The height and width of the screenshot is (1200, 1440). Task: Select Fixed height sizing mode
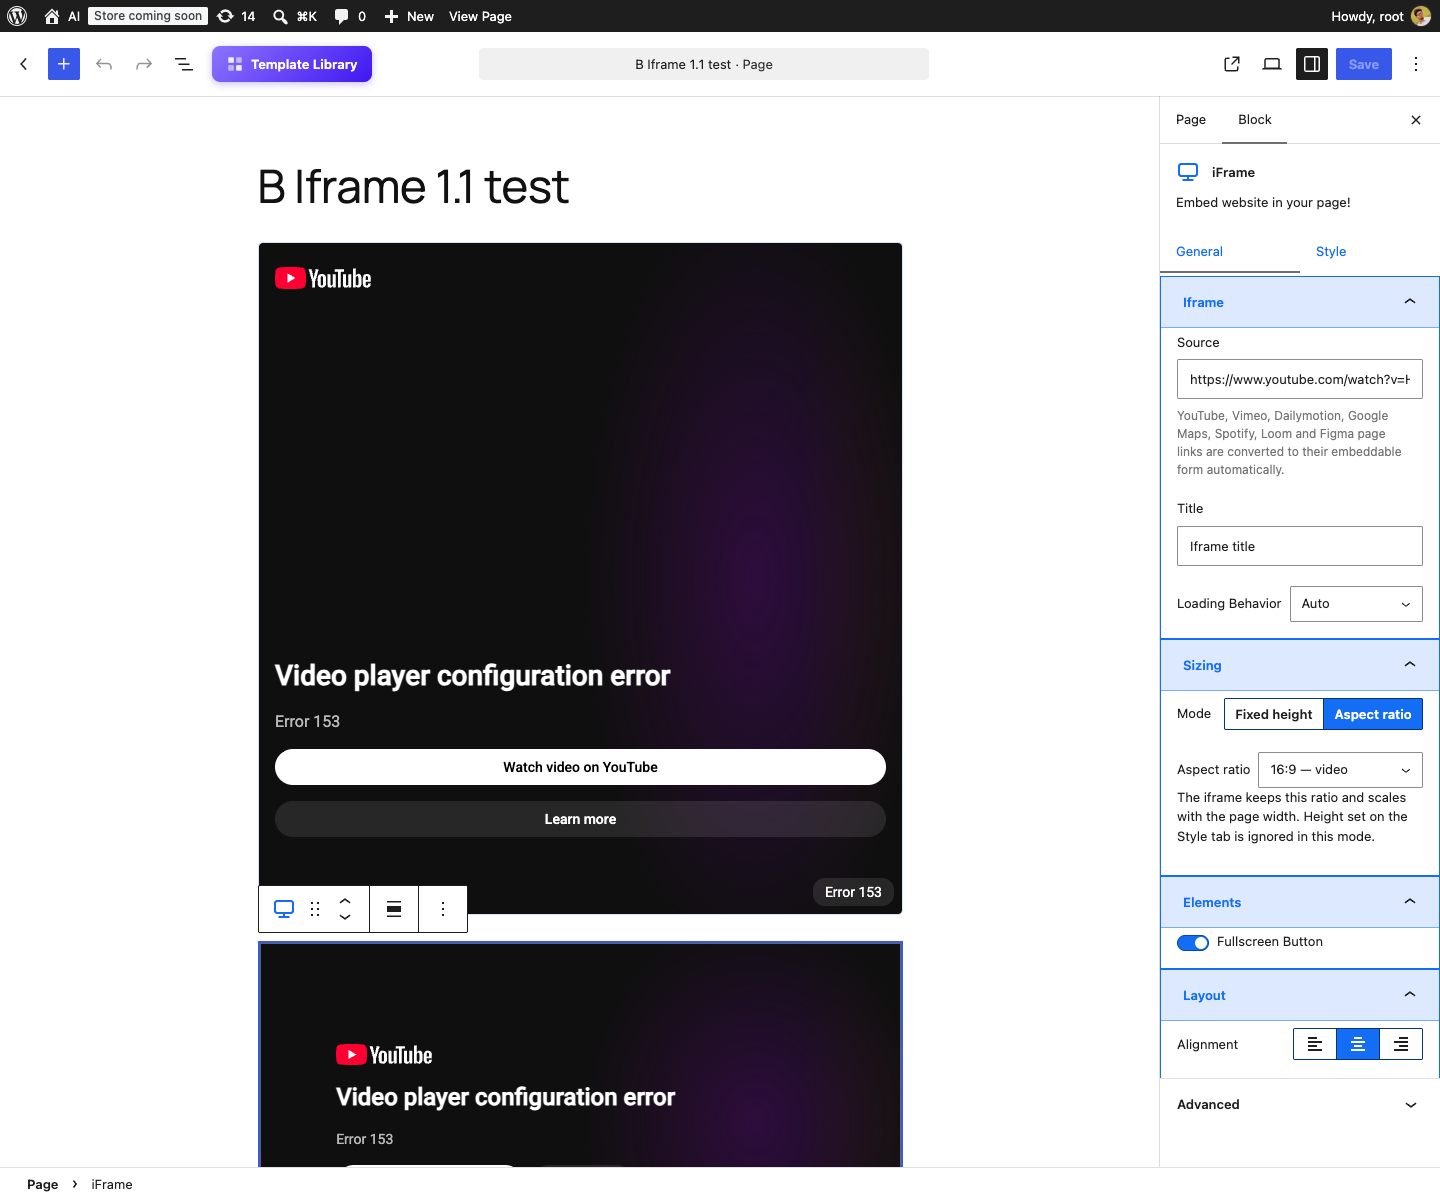pyautogui.click(x=1273, y=714)
